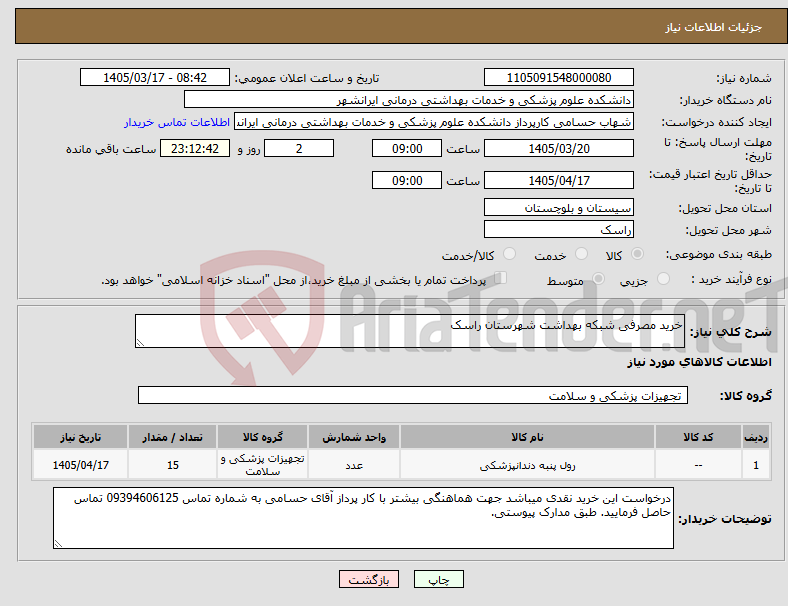This screenshot has width=788, height=606.
Task: Click the بازگشت back button
Action: pyautogui.click(x=369, y=579)
